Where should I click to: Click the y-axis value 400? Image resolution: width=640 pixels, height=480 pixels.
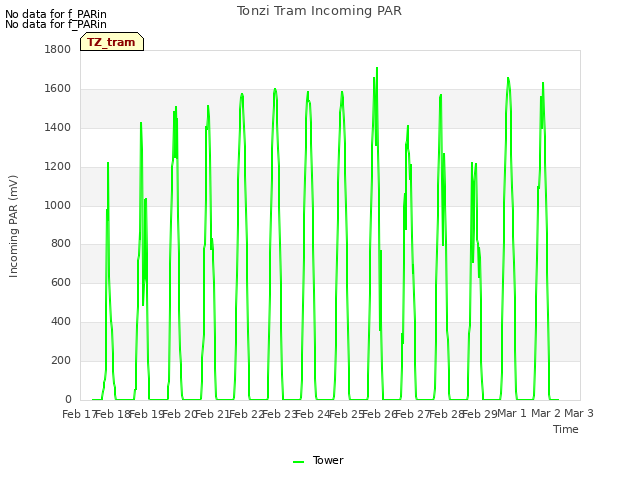tap(61, 322)
